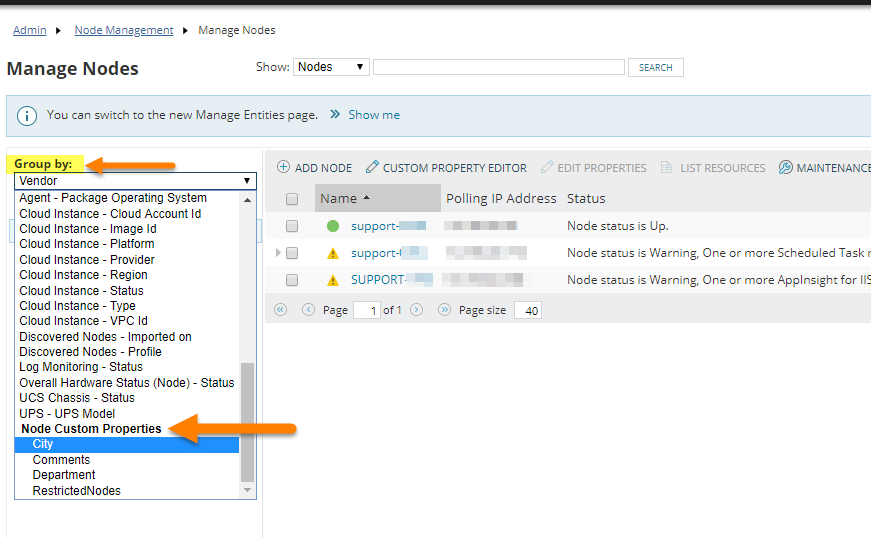Check the box for green Up node

click(x=292, y=226)
